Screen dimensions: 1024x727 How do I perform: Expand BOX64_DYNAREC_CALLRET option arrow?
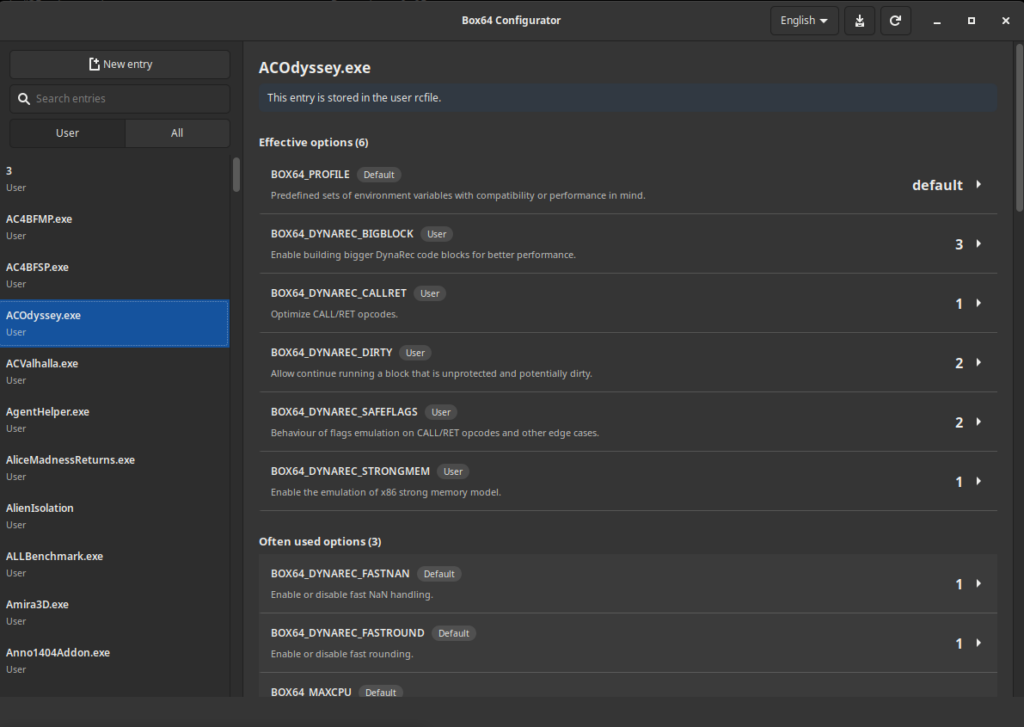point(978,303)
